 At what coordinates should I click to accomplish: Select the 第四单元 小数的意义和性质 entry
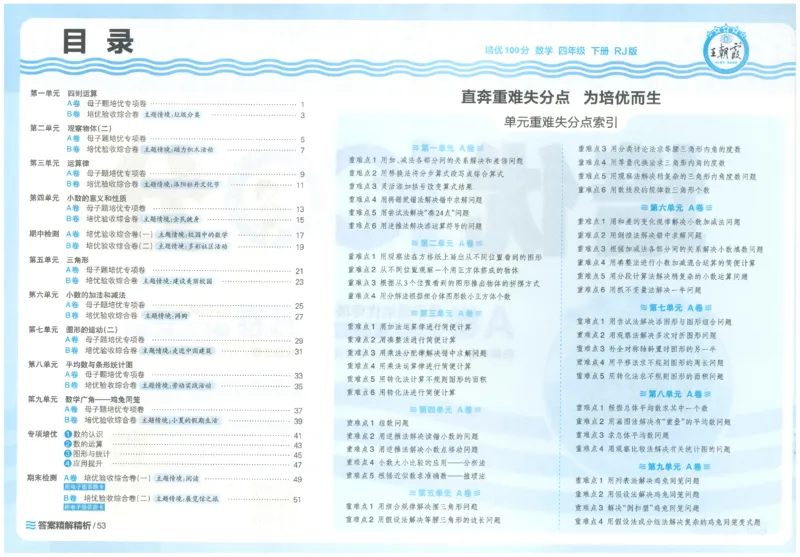[78, 198]
